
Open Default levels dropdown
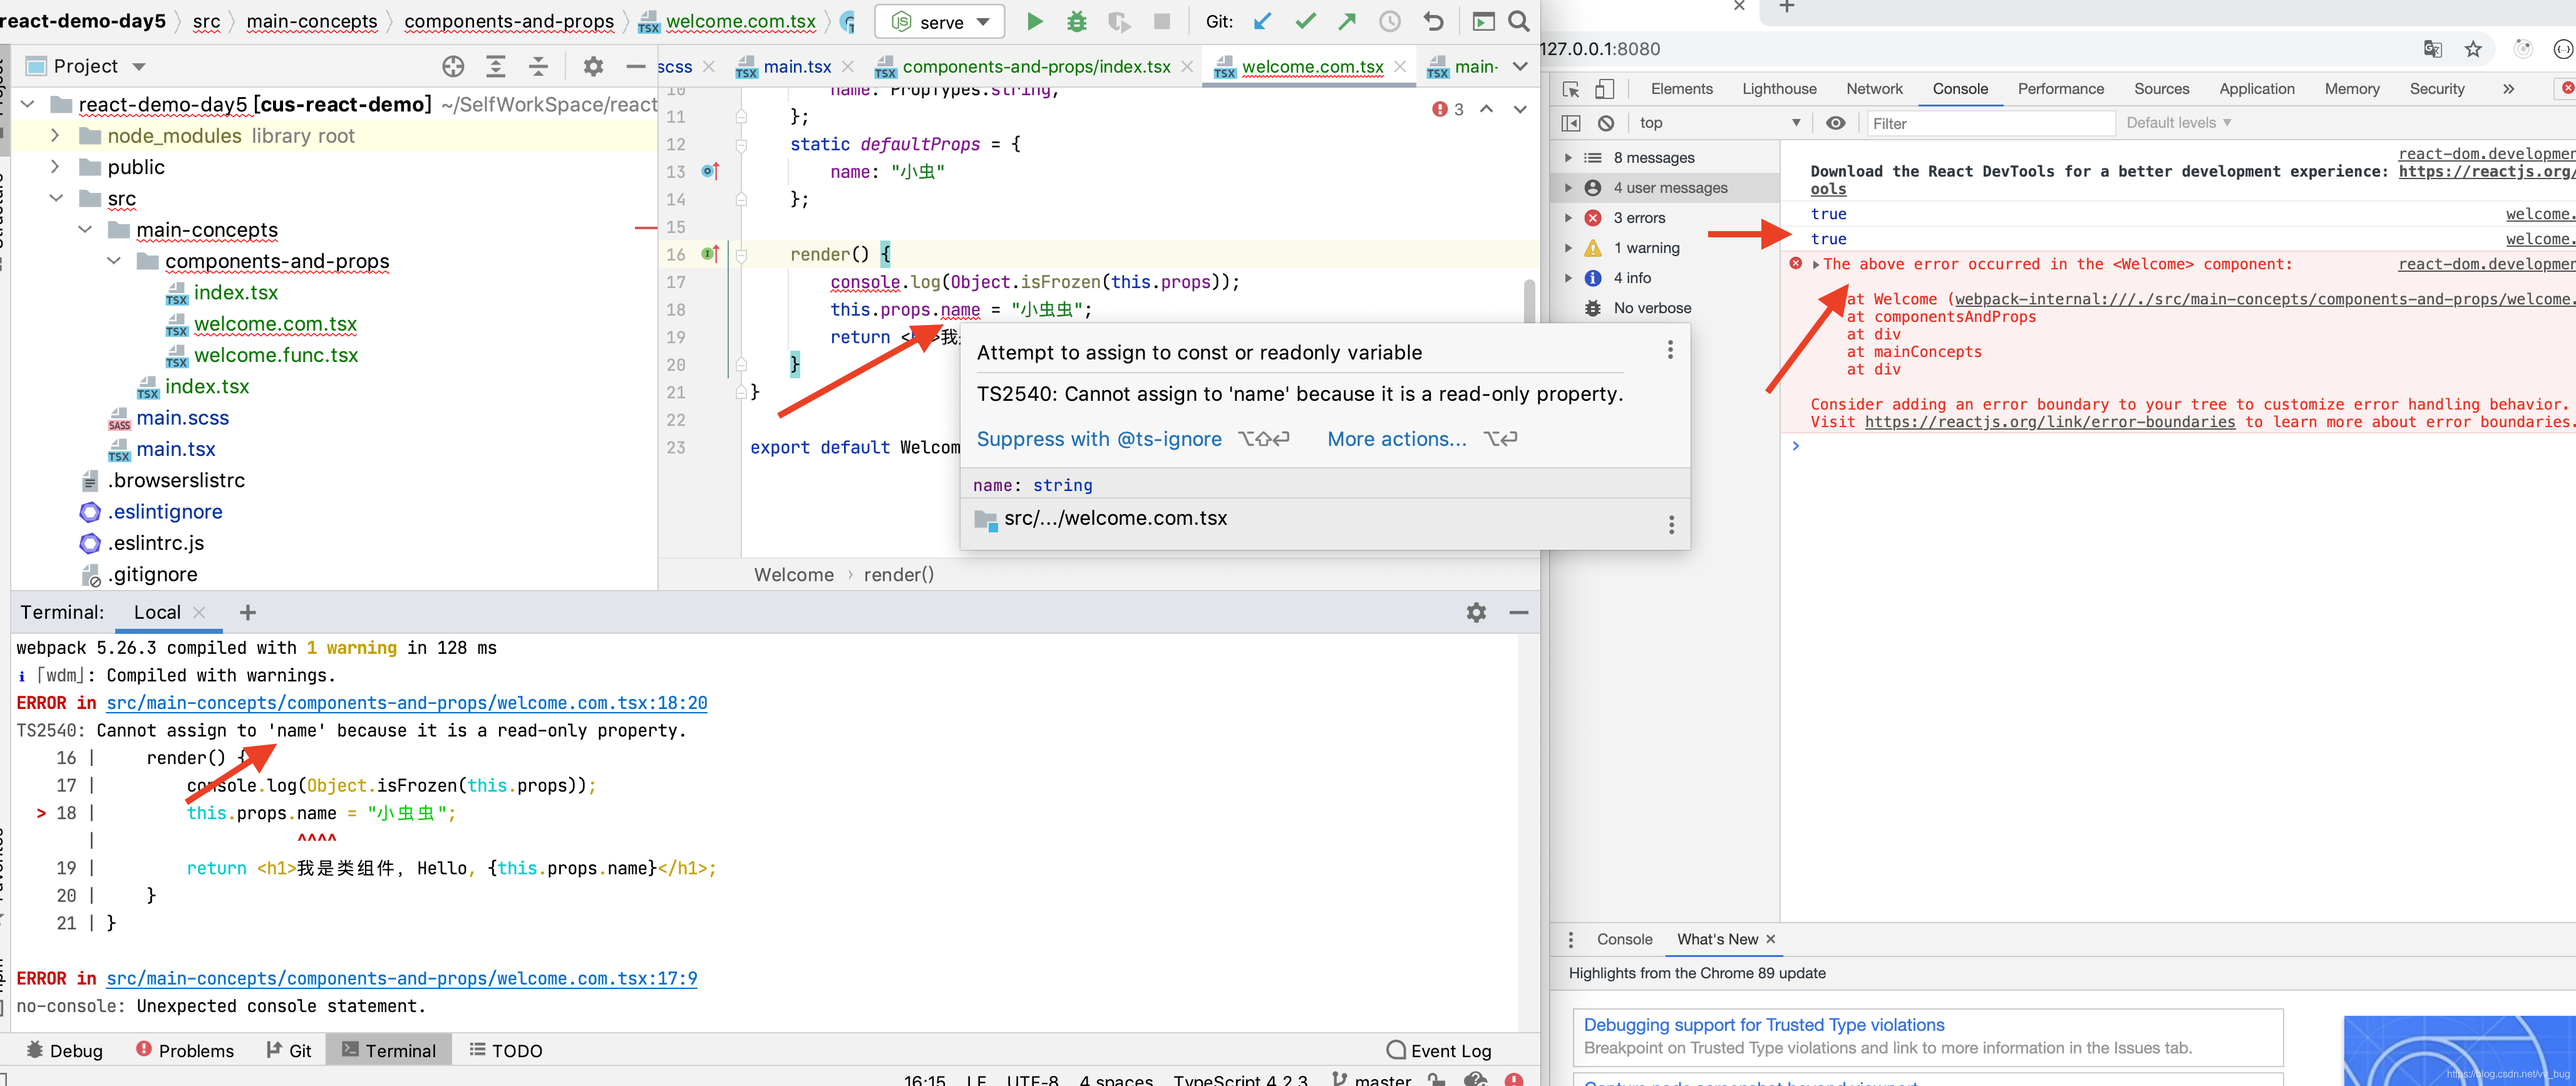click(x=2178, y=123)
